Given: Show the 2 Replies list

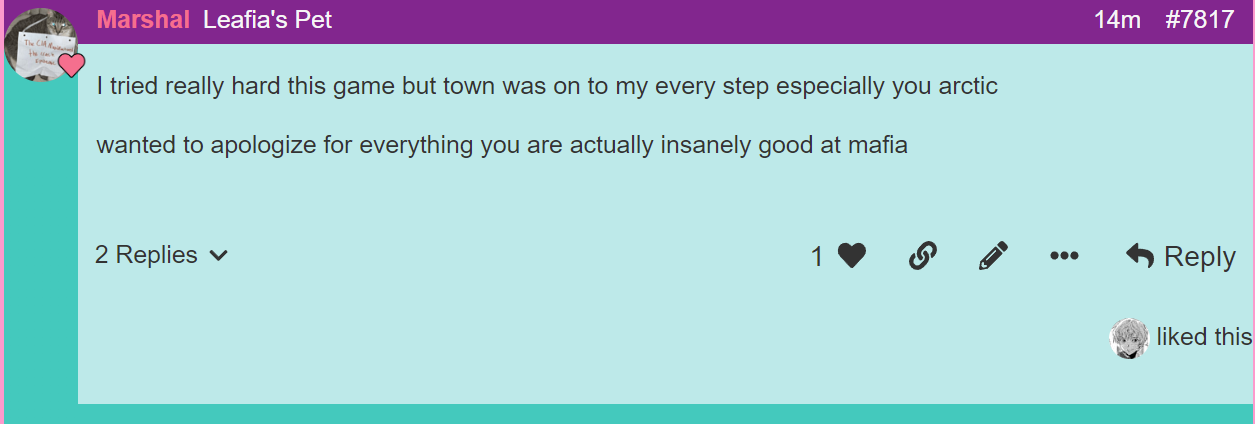Looking at the screenshot, I should tap(162, 255).
